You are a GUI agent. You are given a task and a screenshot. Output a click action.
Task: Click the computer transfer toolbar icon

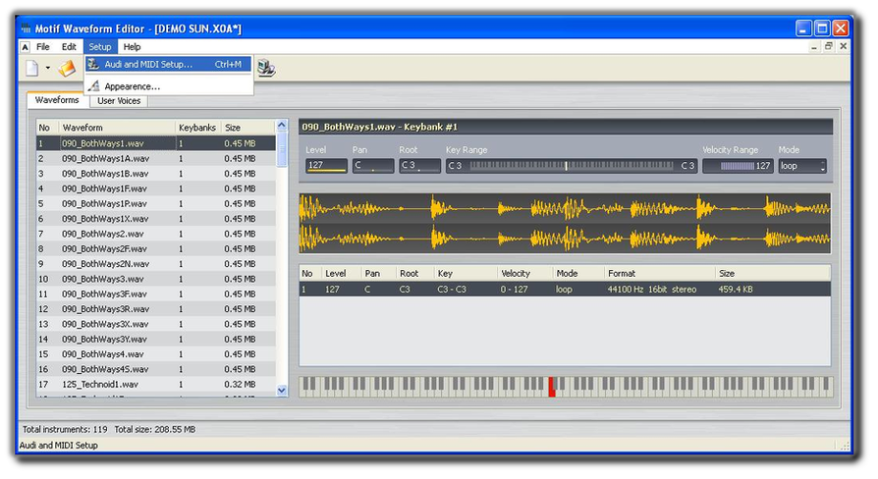pos(266,68)
